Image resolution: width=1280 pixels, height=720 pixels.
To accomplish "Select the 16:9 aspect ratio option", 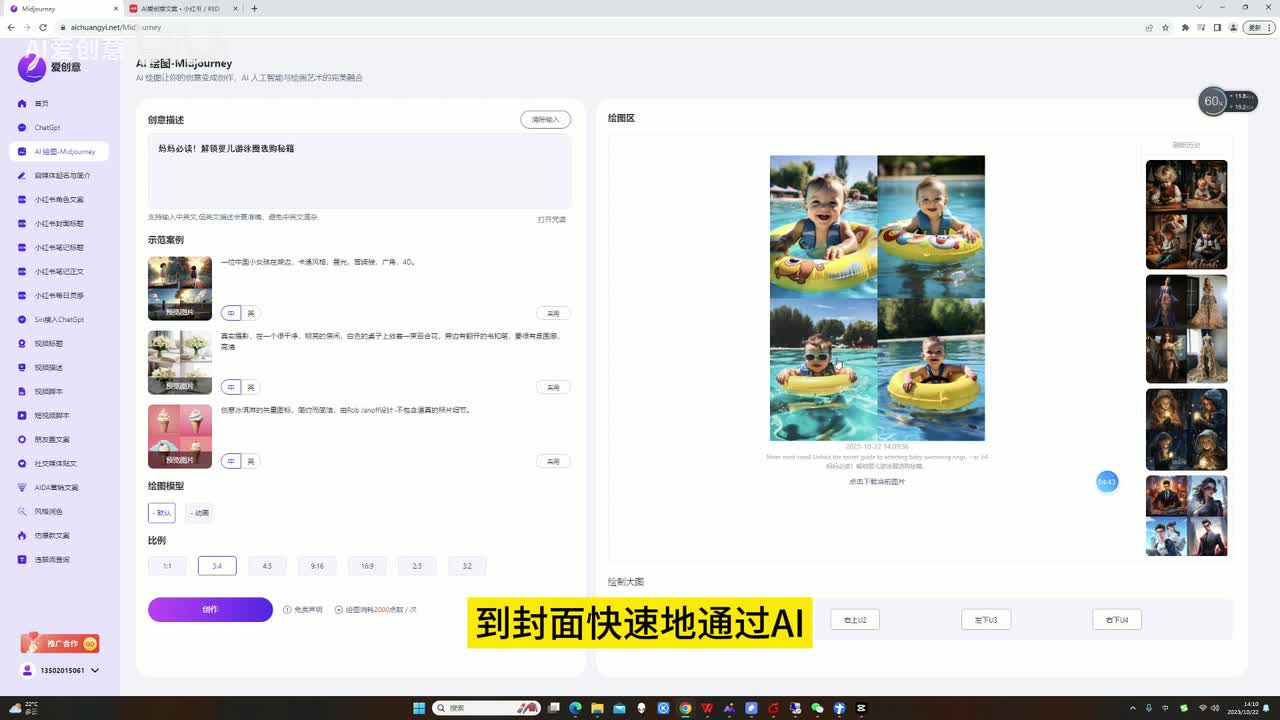I will click(367, 566).
